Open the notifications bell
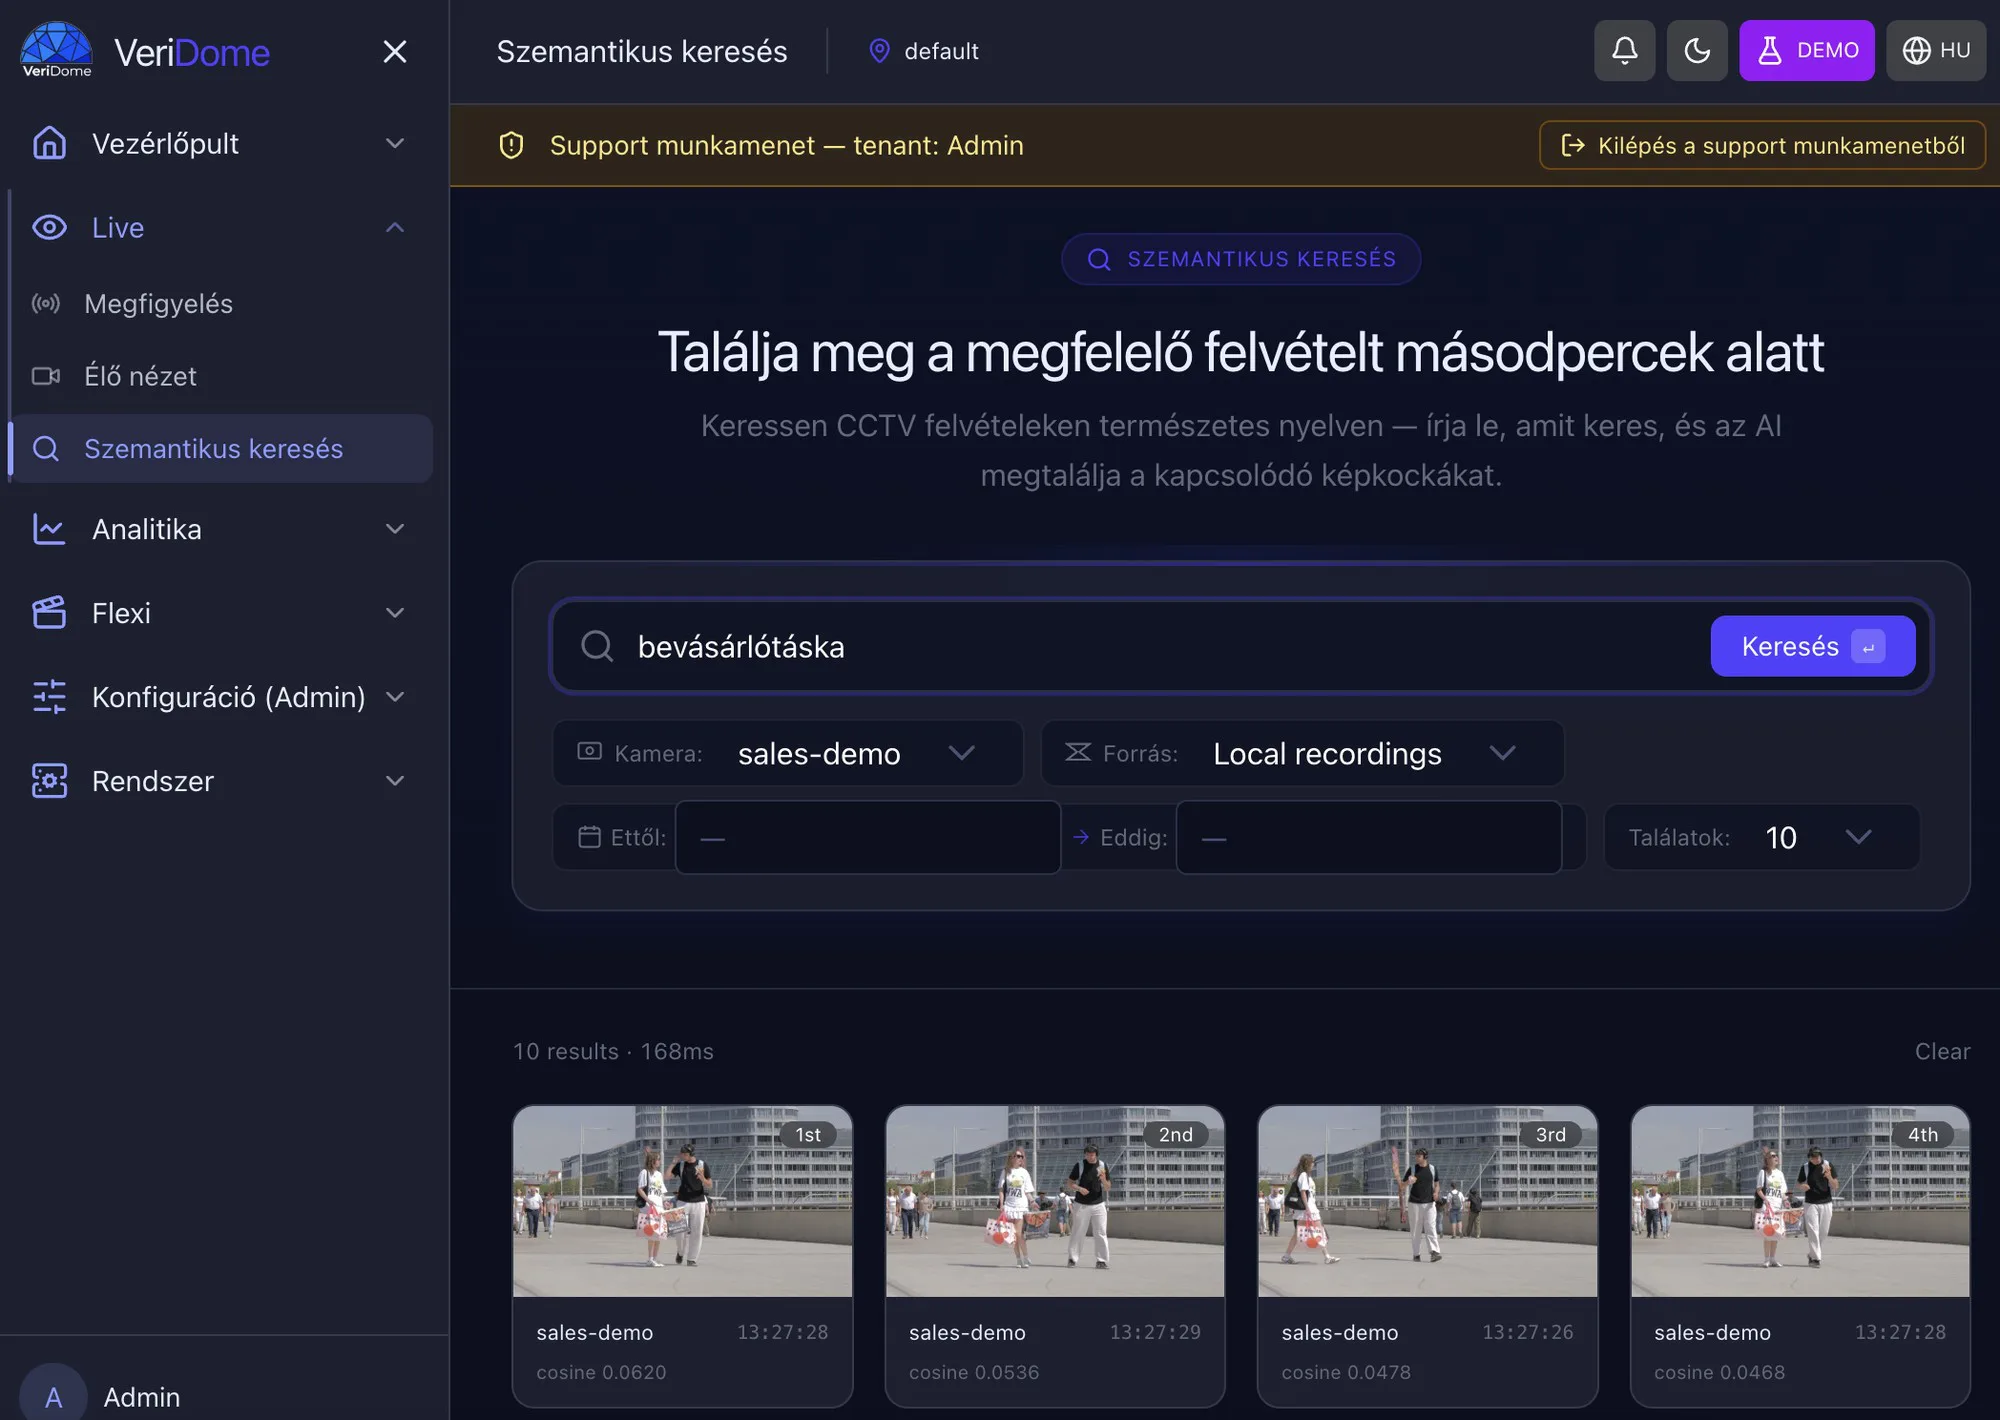 point(1624,50)
